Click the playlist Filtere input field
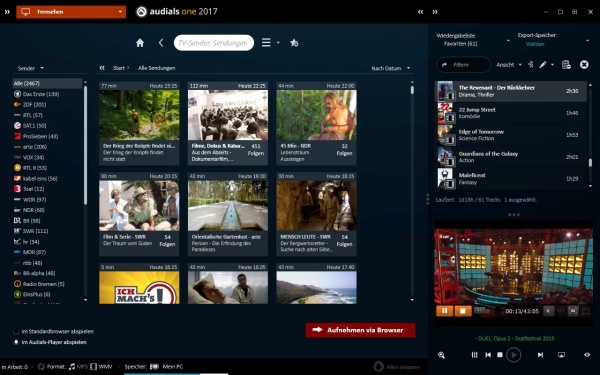 463,65
